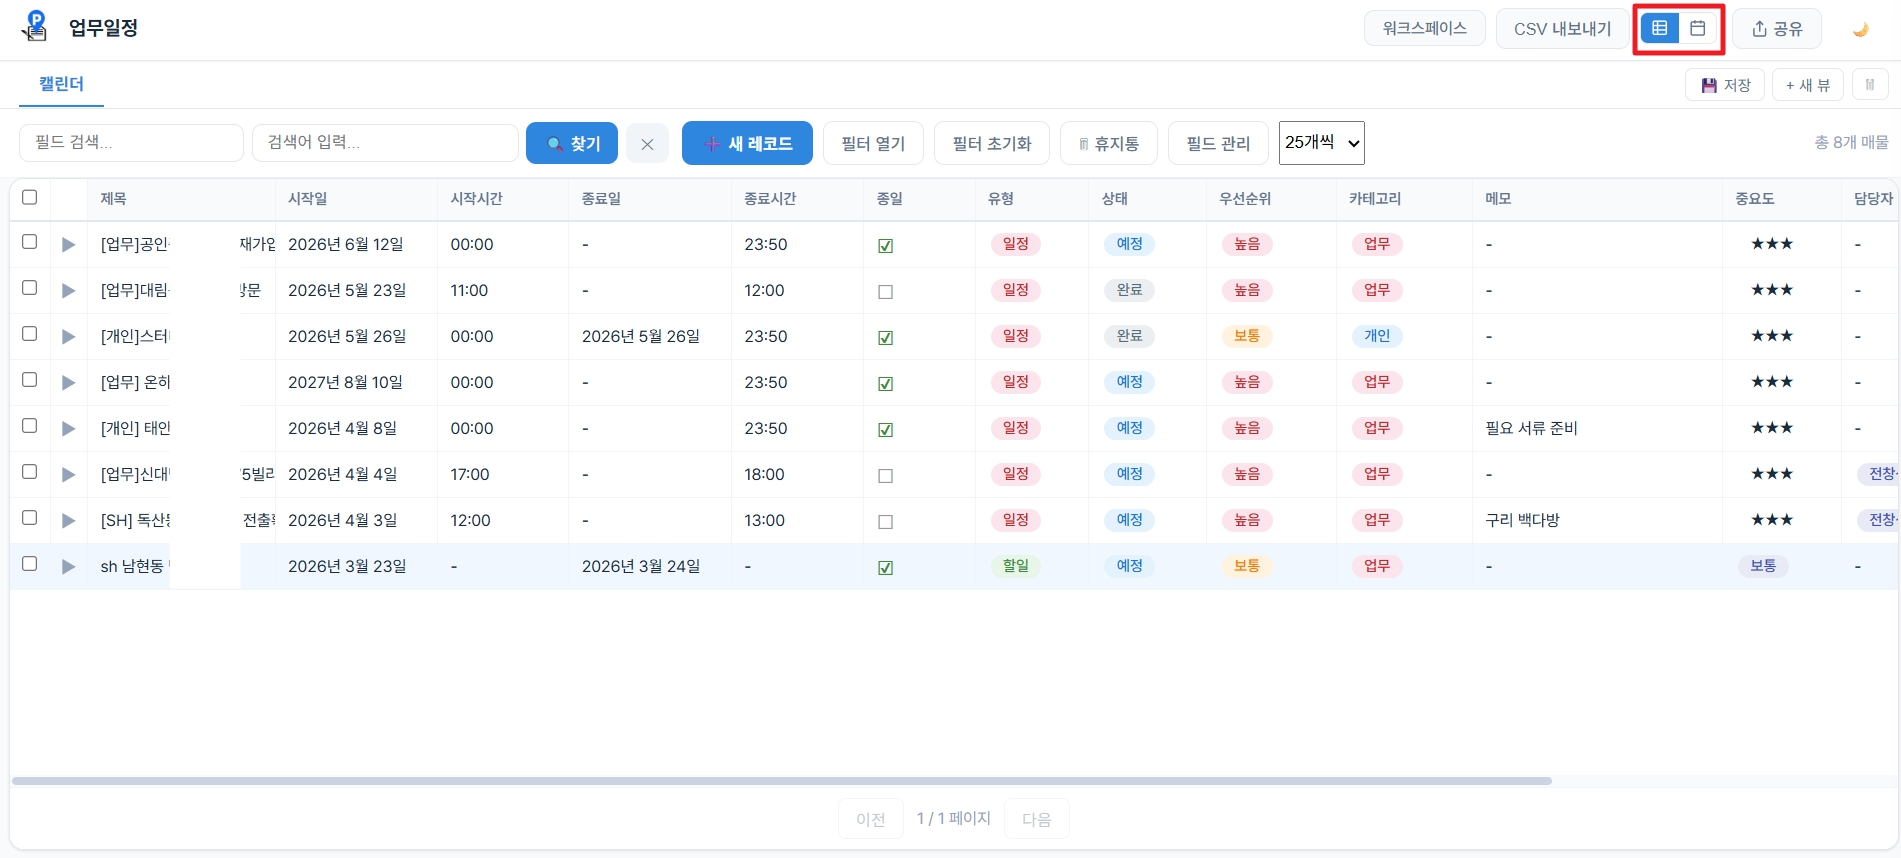Expand the [업무]신대 record row
The image size is (1901, 858).
pos(68,475)
